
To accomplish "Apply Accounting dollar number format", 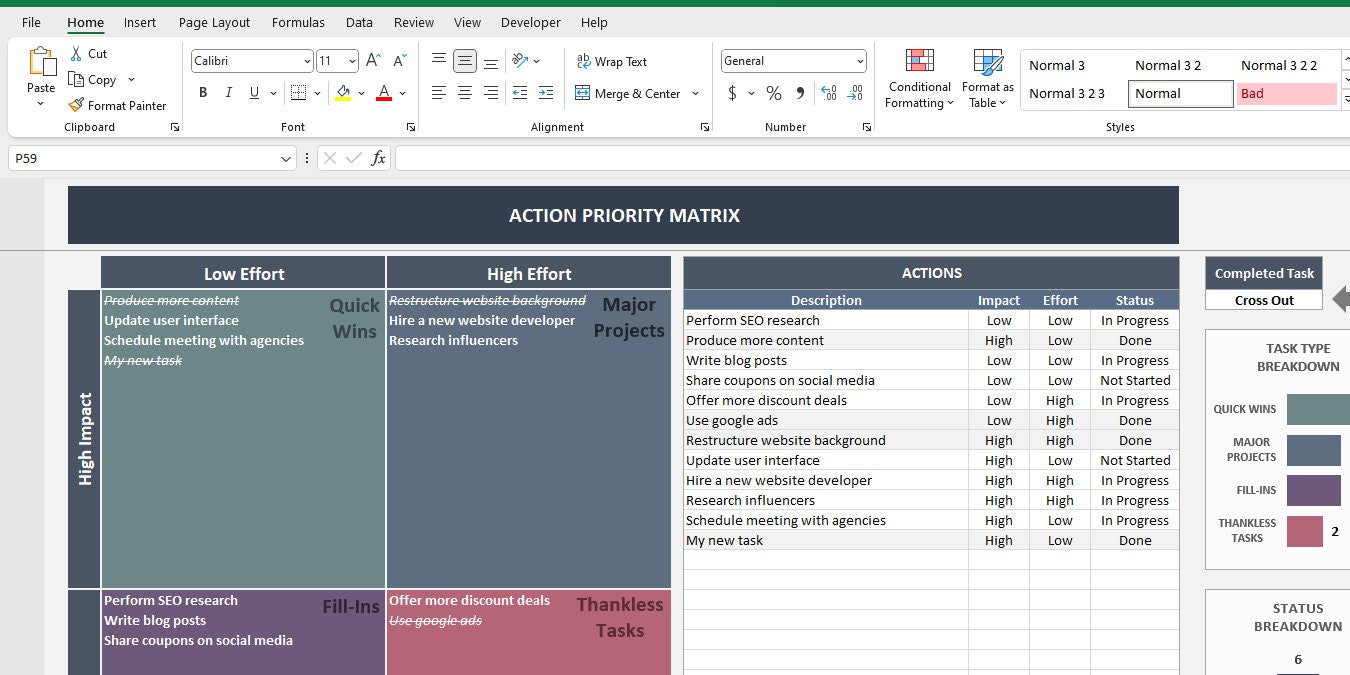I will pyautogui.click(x=733, y=93).
